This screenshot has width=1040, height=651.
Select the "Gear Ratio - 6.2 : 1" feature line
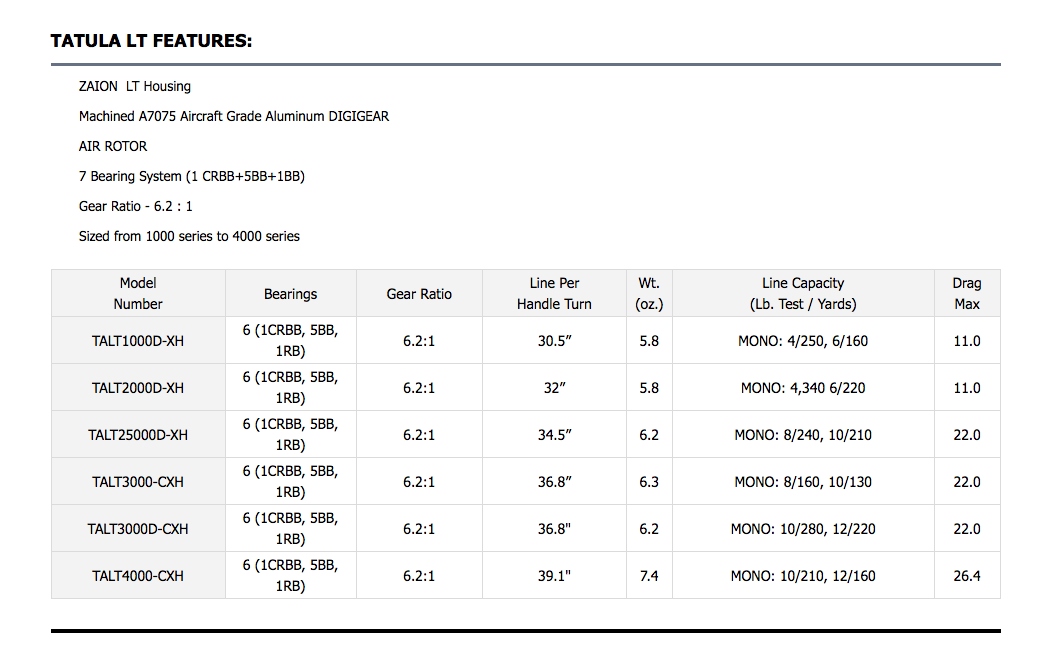[x=135, y=206]
